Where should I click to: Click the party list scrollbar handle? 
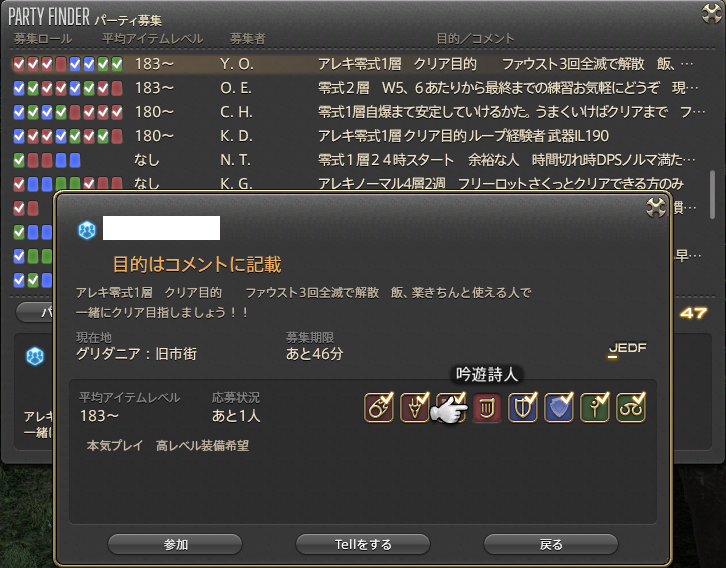712,194
